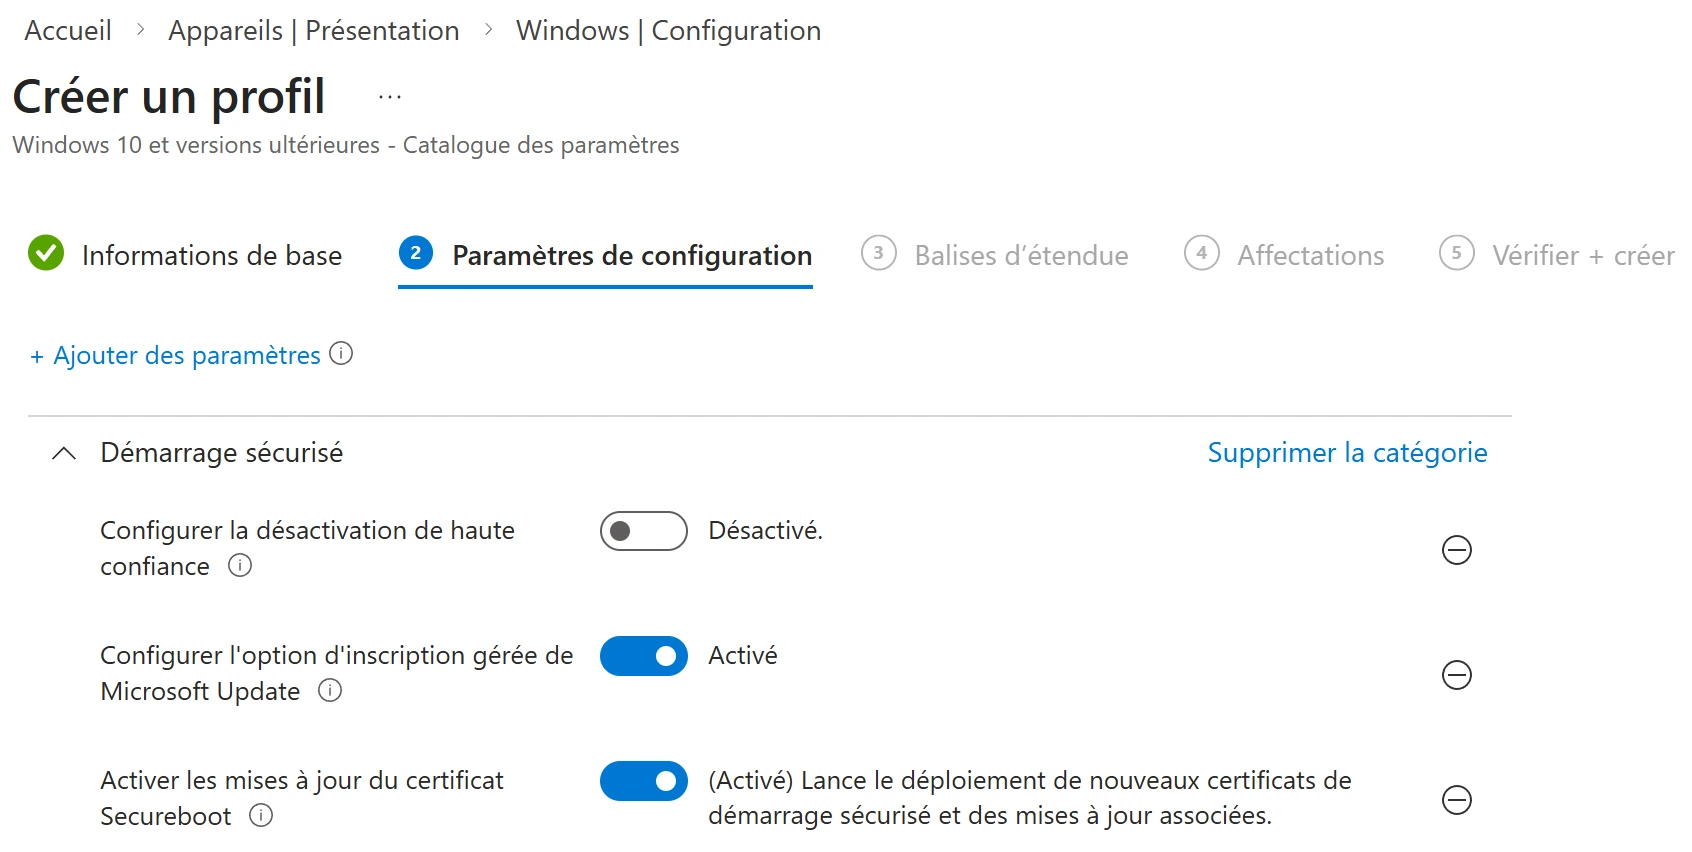
Task: Remove the Microsoft Update setting via minus icon
Action: pyautogui.click(x=1457, y=675)
